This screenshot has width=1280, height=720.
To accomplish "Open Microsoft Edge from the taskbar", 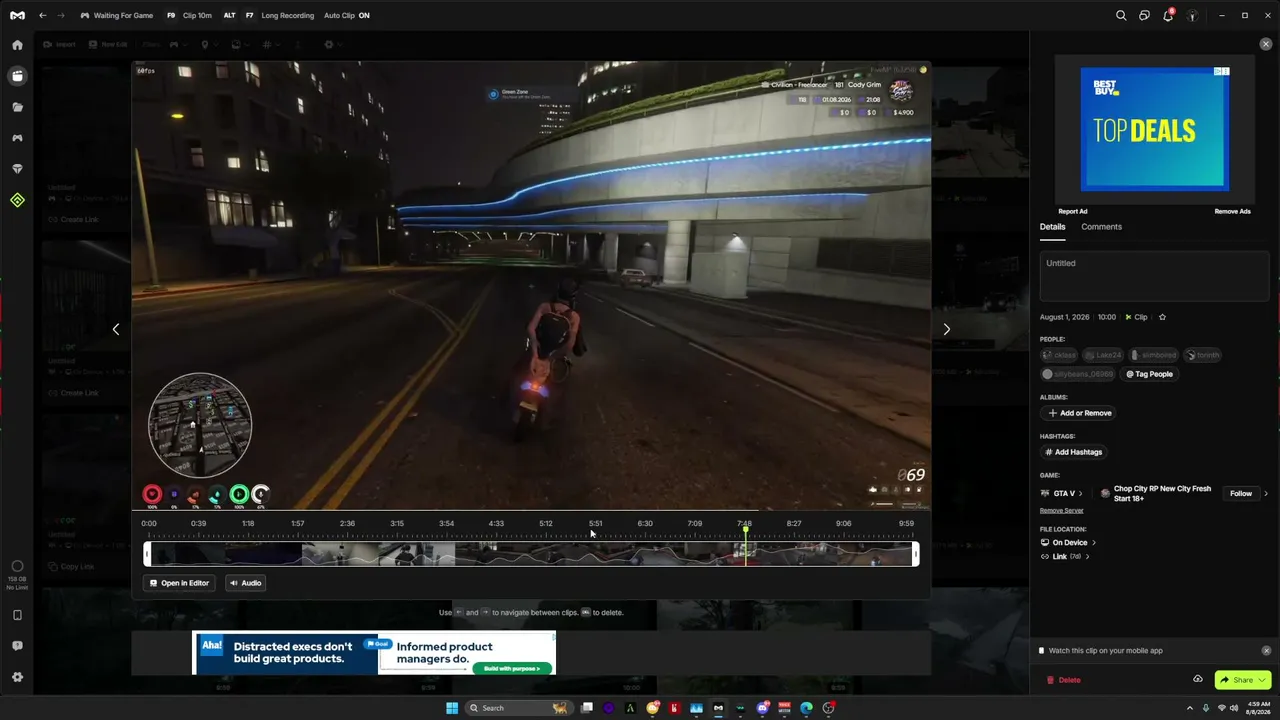I will (x=806, y=708).
